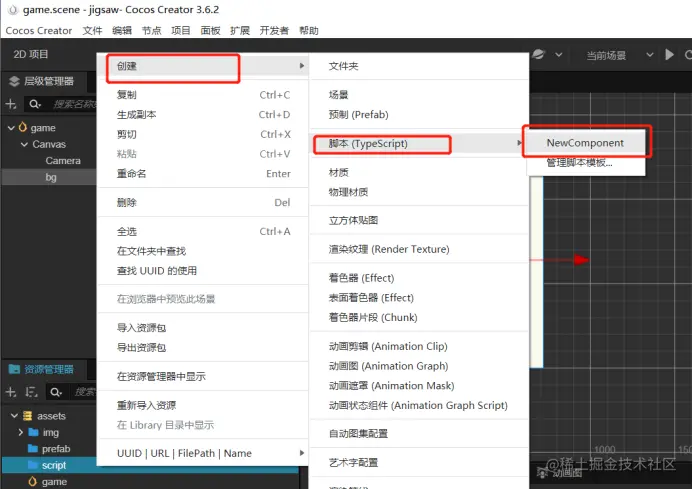Viewport: 693px width, 489px height.
Task: Open the Extension (扩展) menu
Action: pos(240,31)
